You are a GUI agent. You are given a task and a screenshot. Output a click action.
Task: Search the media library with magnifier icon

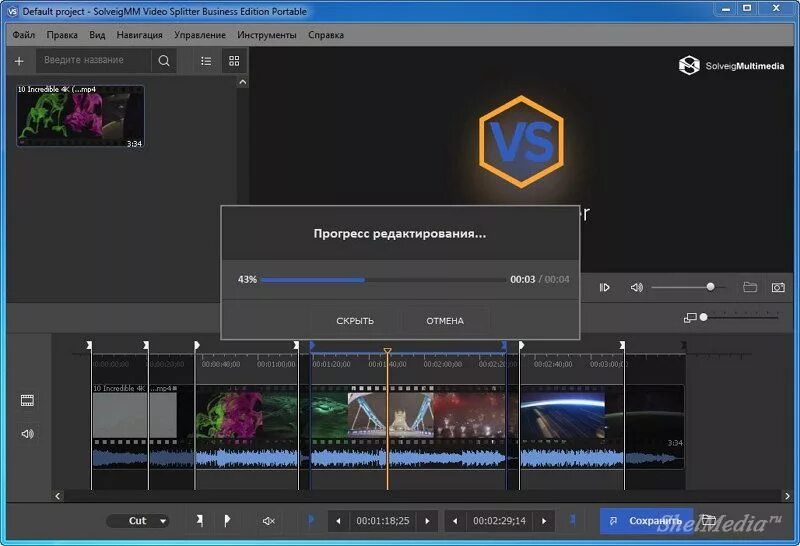(x=164, y=61)
